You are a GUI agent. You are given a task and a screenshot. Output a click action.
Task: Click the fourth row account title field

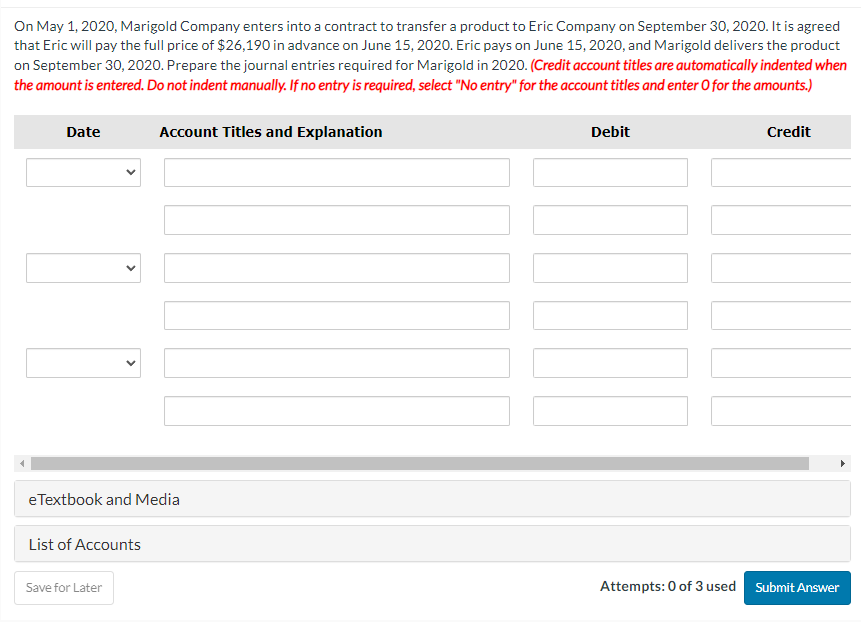coord(337,315)
